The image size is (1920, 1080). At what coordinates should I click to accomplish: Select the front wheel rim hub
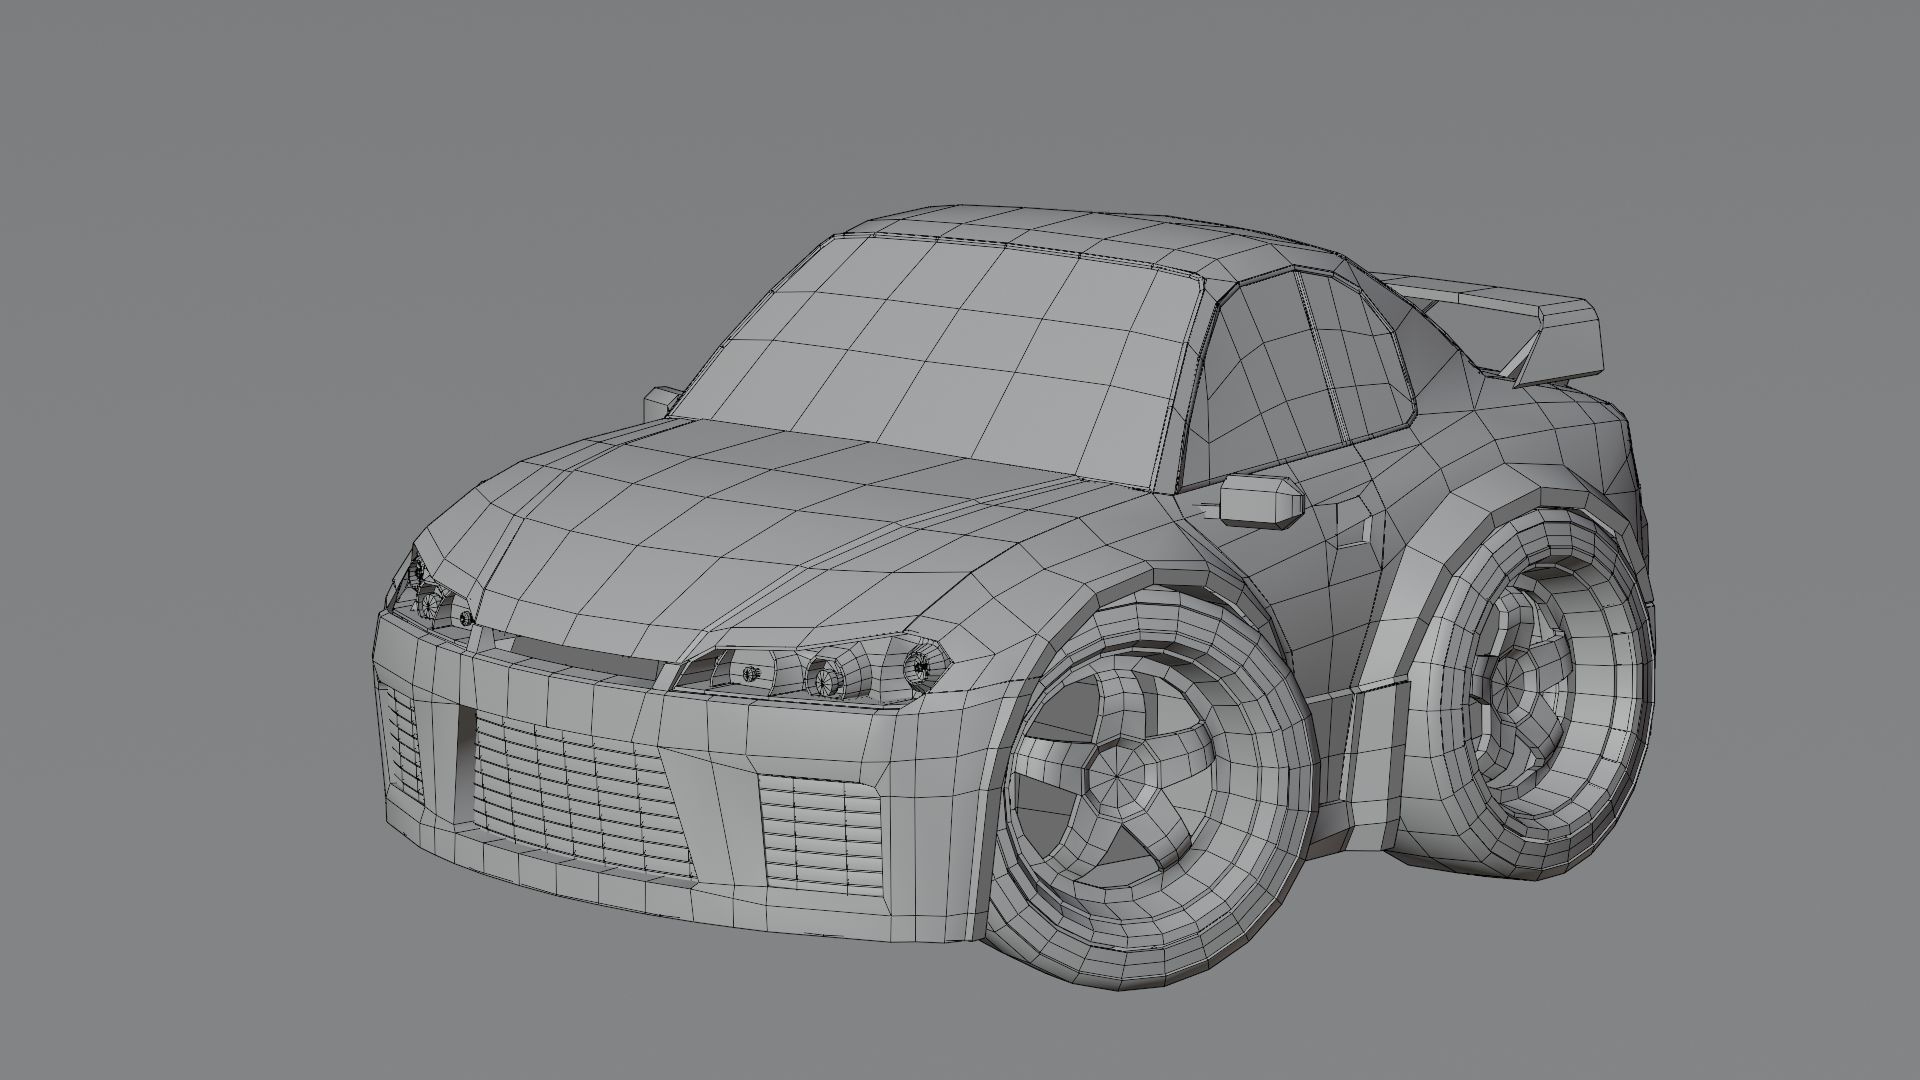pos(1118,777)
